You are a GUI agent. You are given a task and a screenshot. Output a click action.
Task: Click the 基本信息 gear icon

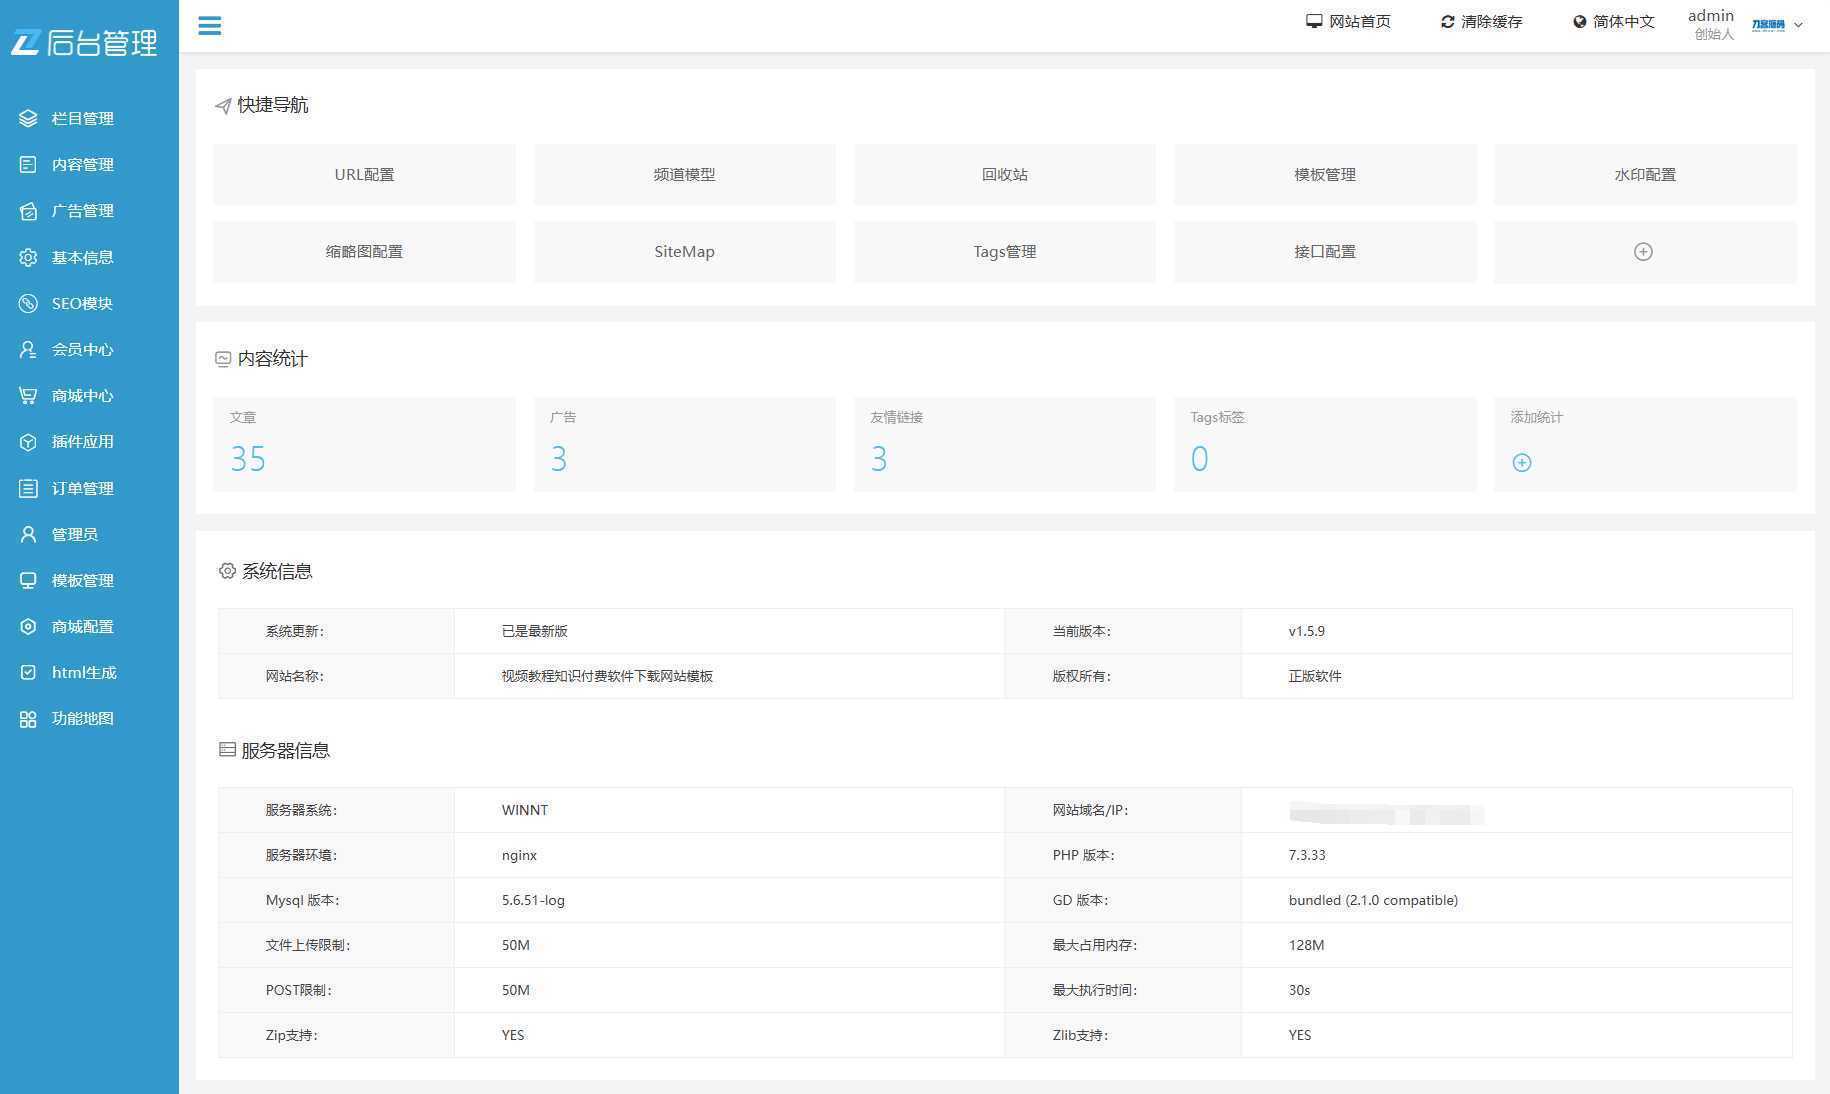pos(28,257)
